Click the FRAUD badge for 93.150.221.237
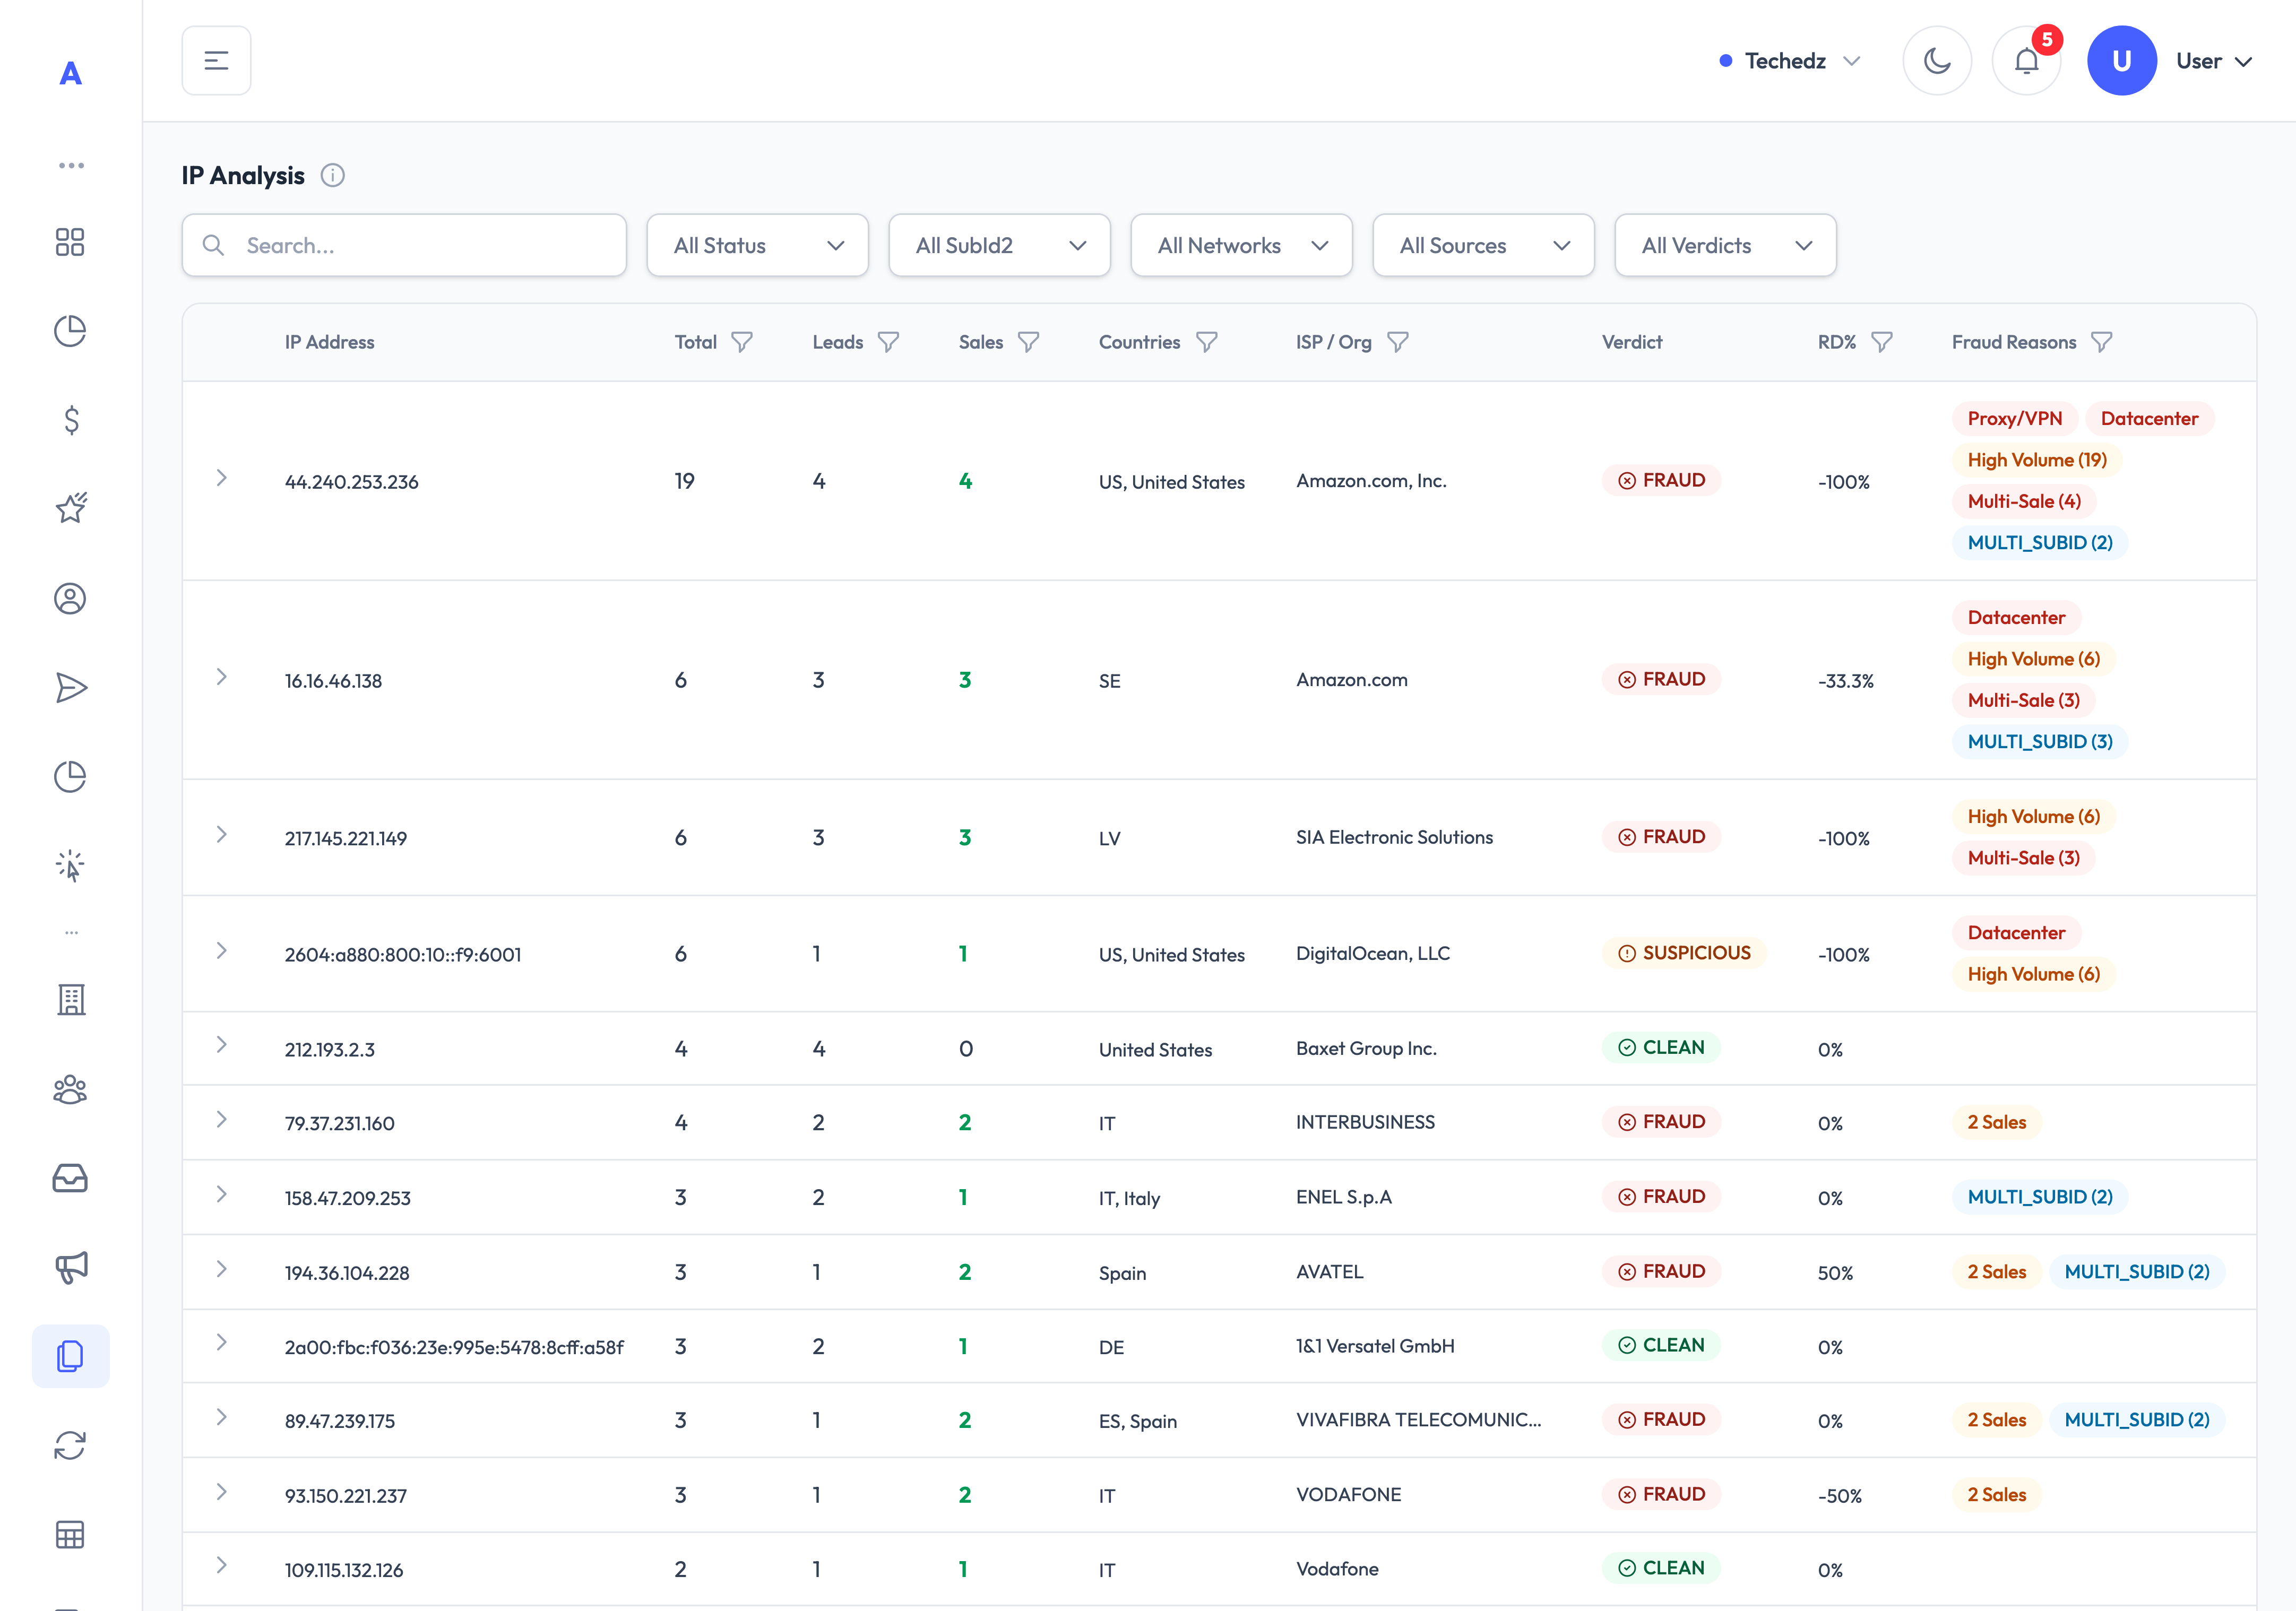Viewport: 2296px width, 1611px height. 1661,1495
